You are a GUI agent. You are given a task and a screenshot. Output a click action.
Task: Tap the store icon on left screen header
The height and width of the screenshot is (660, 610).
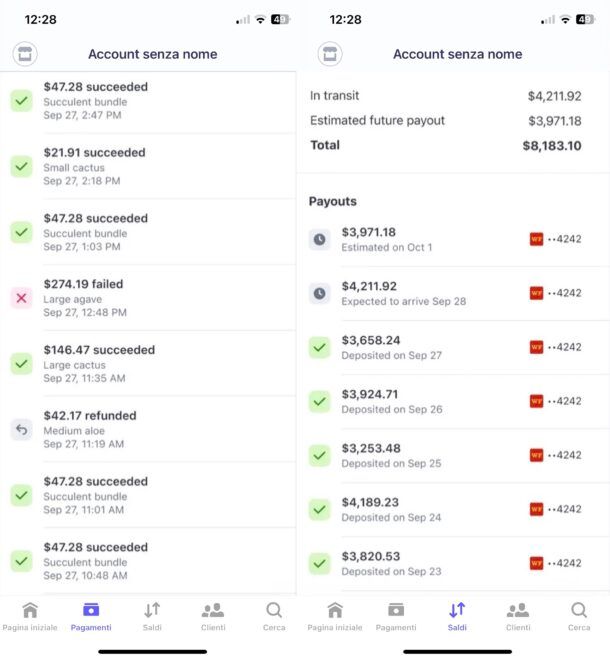click(25, 54)
